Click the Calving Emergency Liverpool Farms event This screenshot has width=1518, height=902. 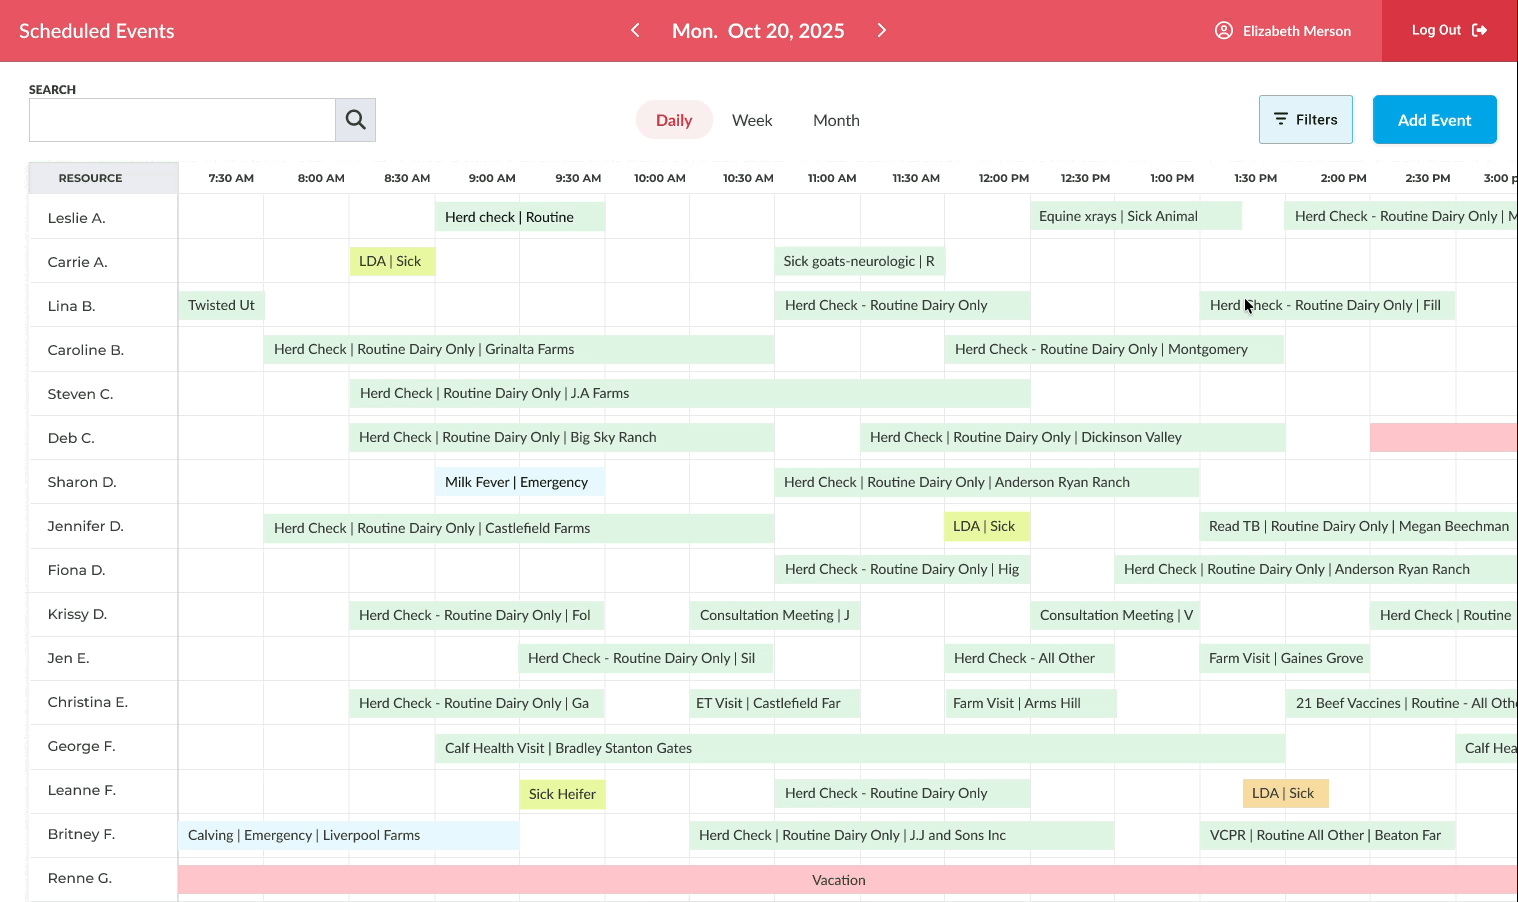coord(348,834)
